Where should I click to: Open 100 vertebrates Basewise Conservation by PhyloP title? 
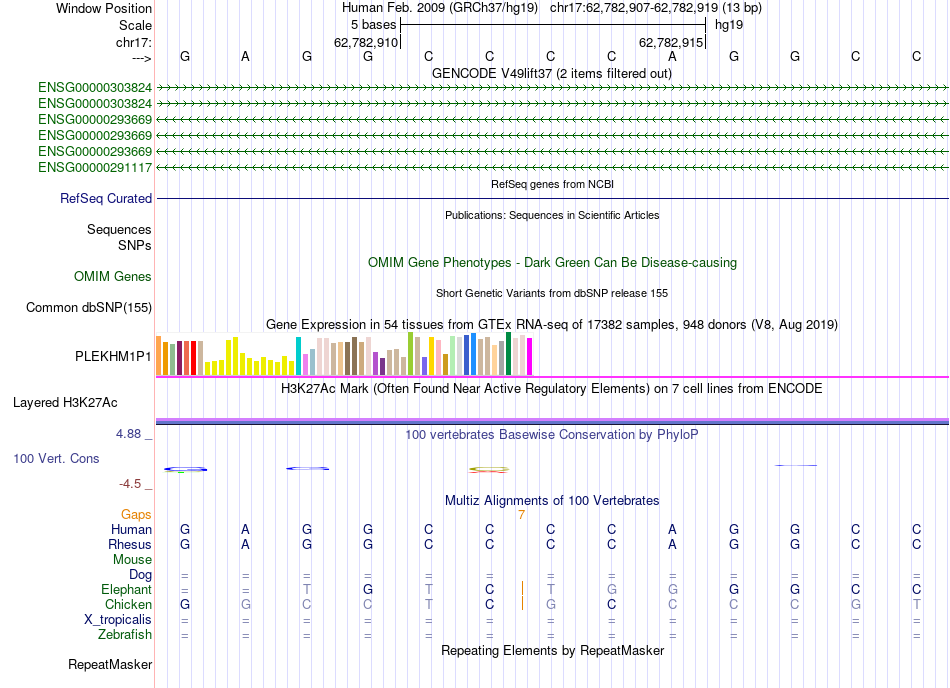pos(552,434)
